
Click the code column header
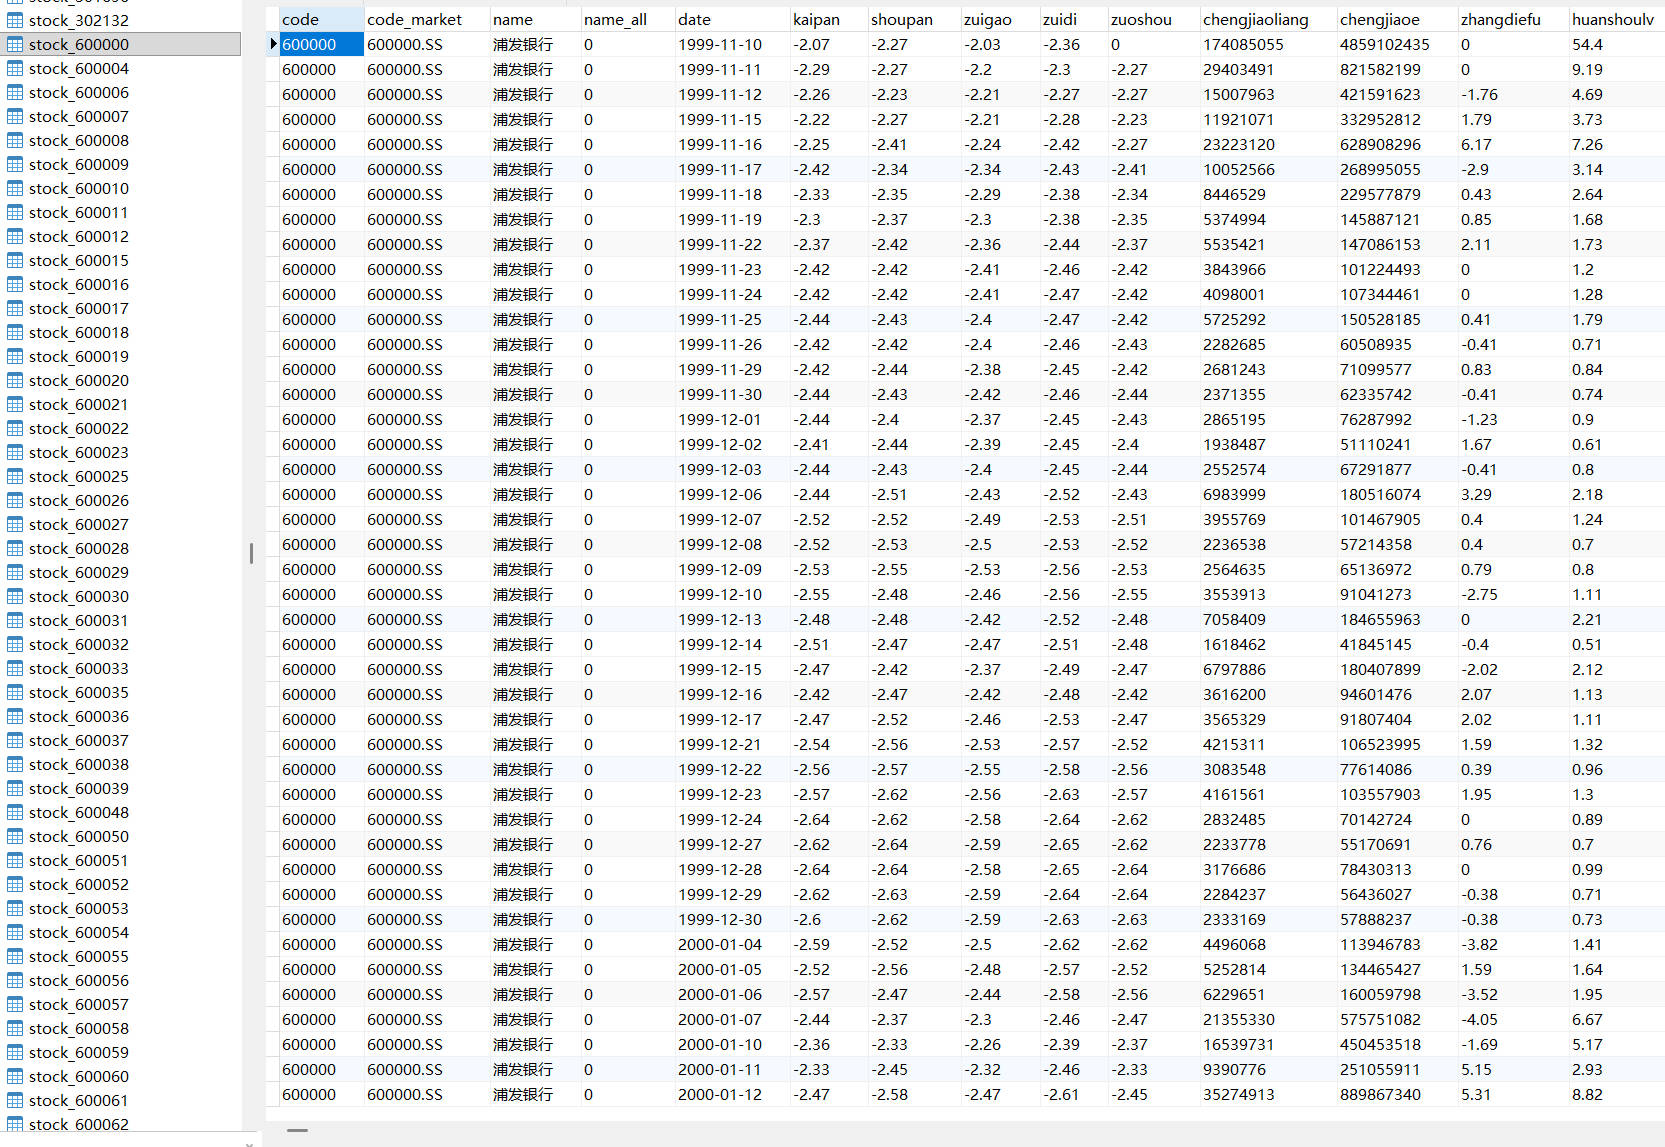(x=321, y=19)
